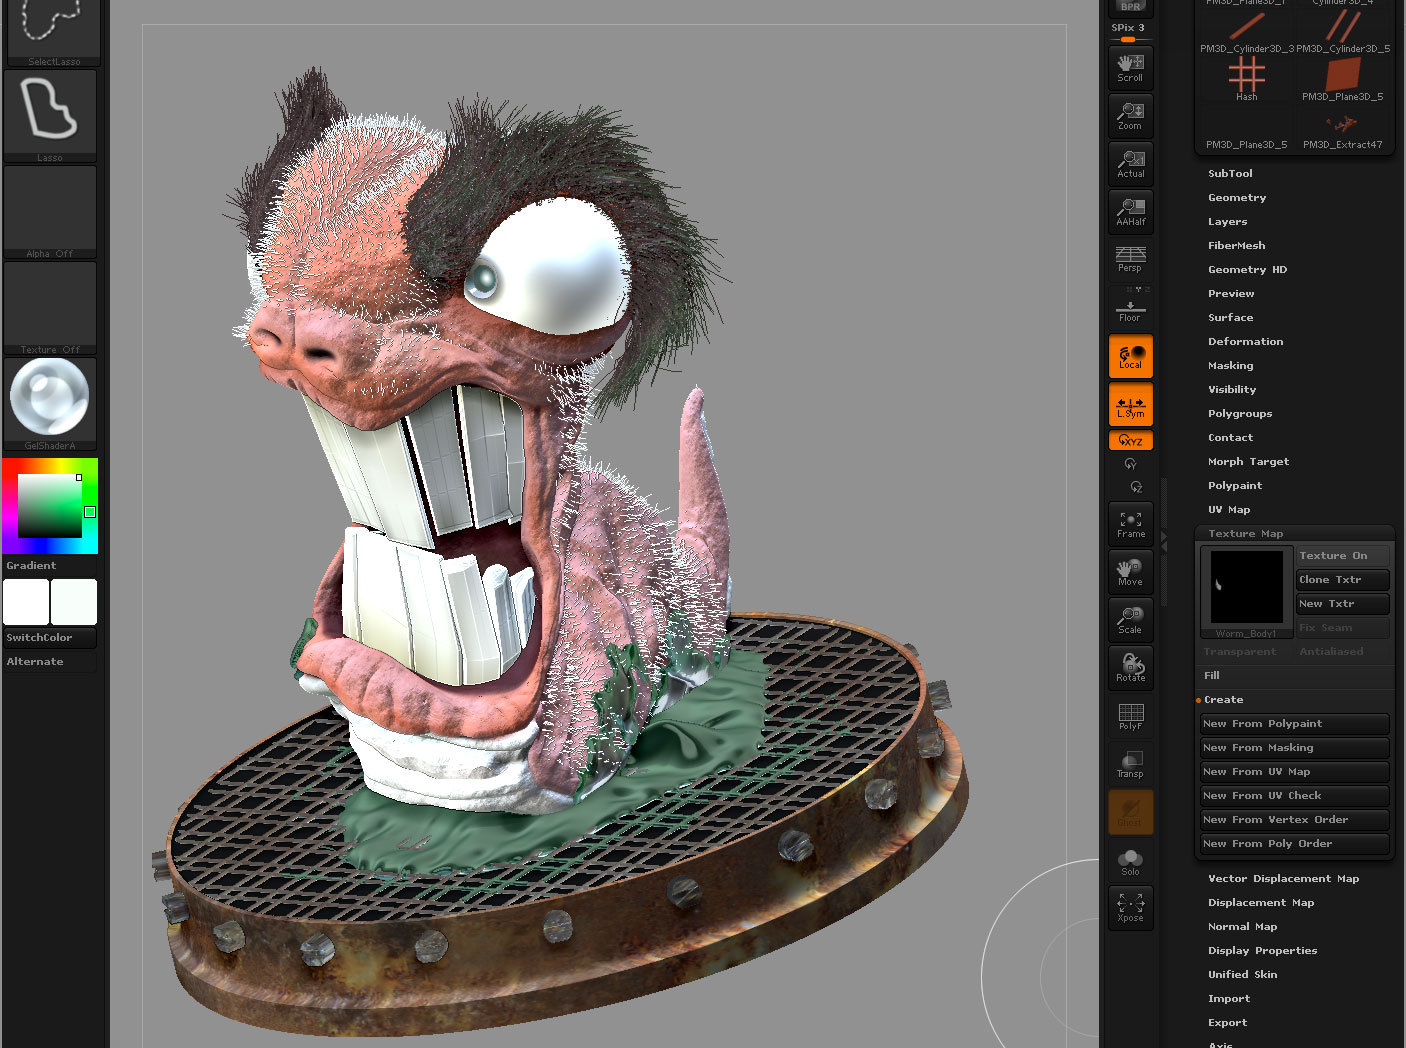This screenshot has width=1406, height=1048.
Task: Open the Deformation menu section
Action: pyautogui.click(x=1246, y=341)
